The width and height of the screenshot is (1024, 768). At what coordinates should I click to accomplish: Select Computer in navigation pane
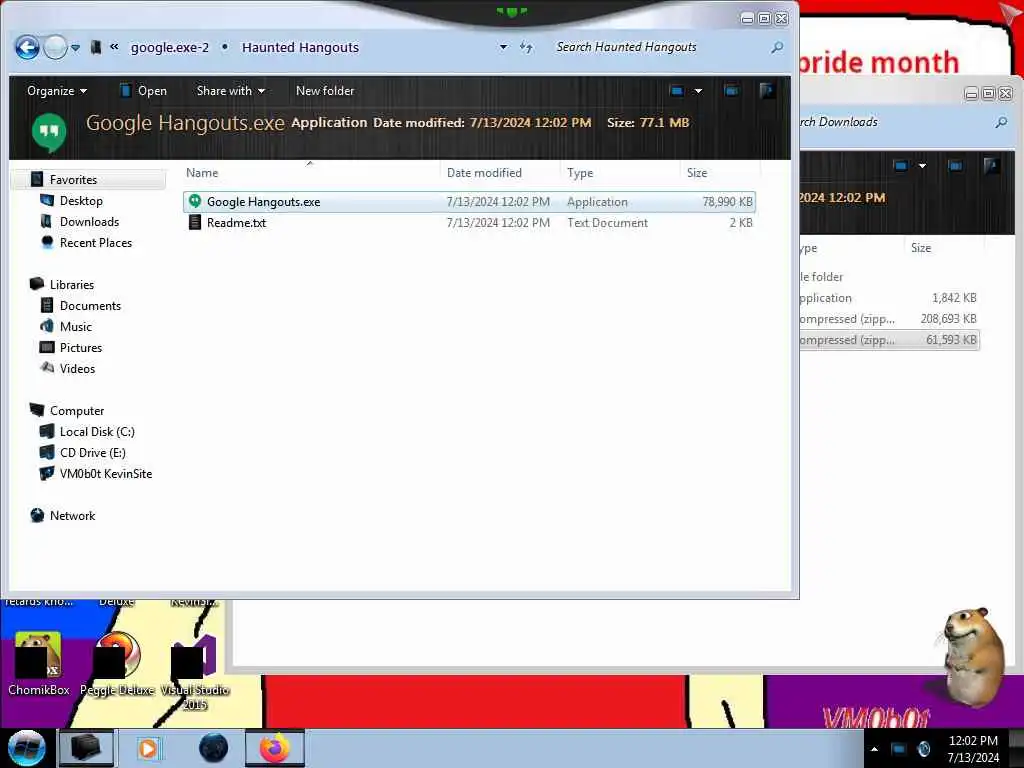77,411
